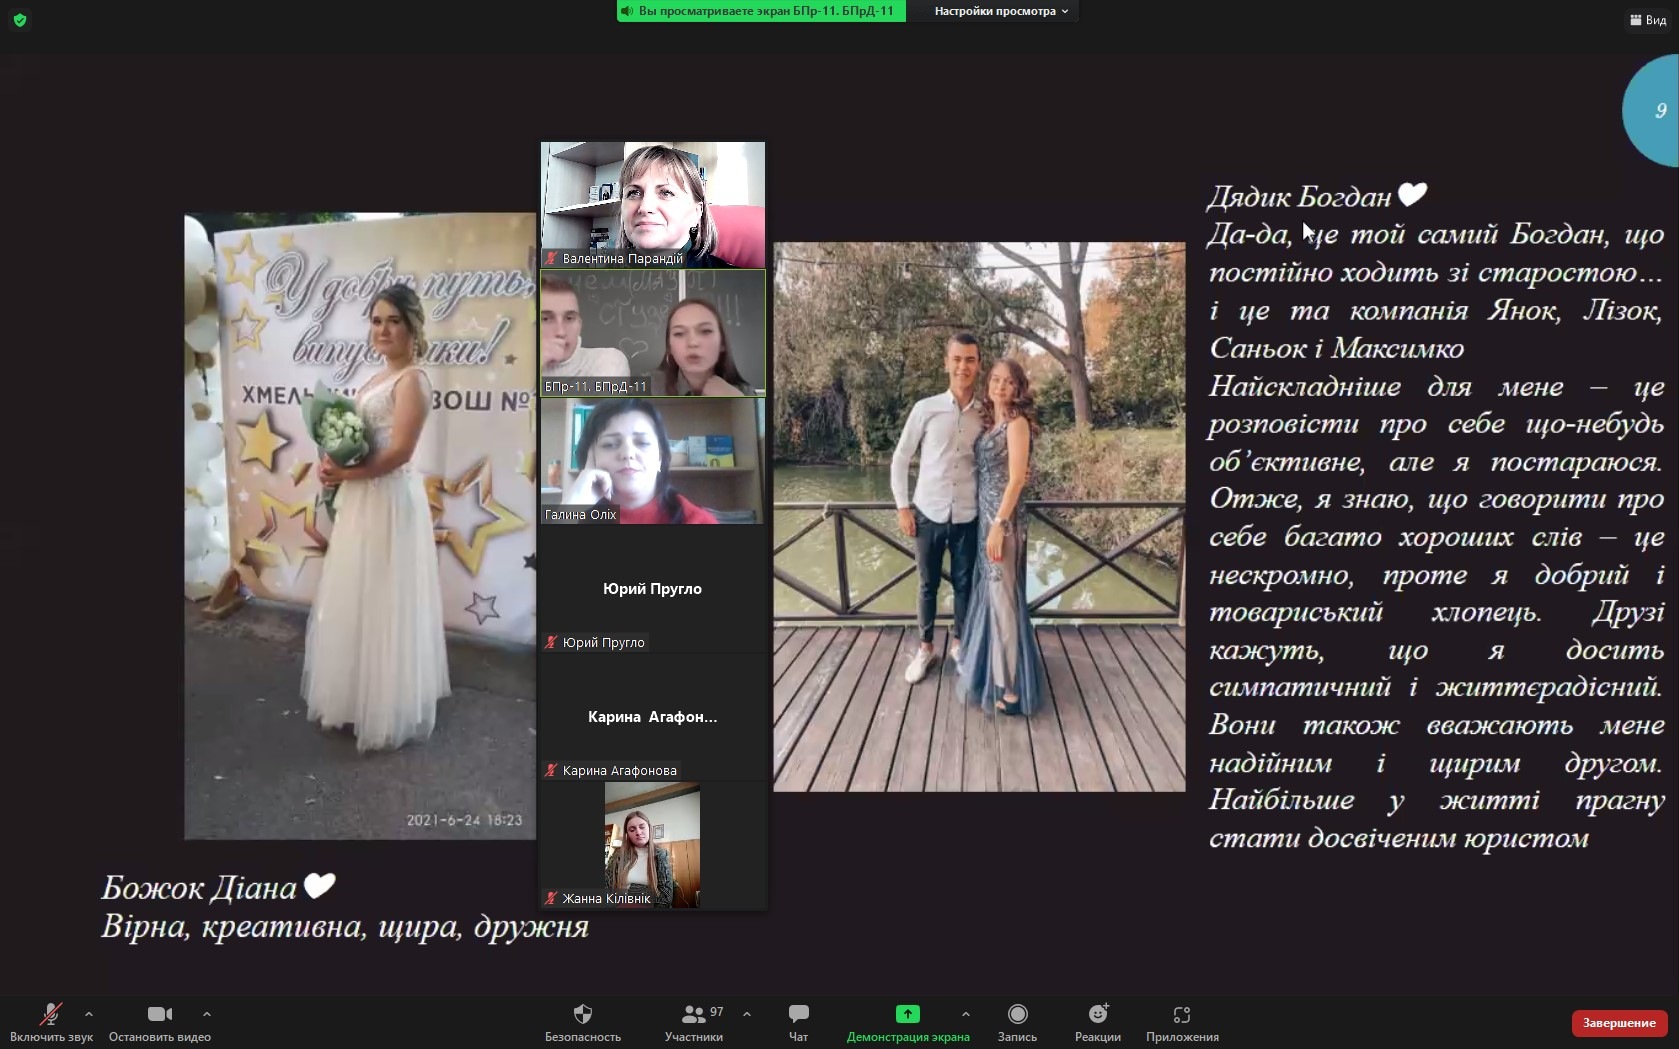Open Настройки просмотра dropdown
This screenshot has height=1049, width=1679.
point(1000,11)
